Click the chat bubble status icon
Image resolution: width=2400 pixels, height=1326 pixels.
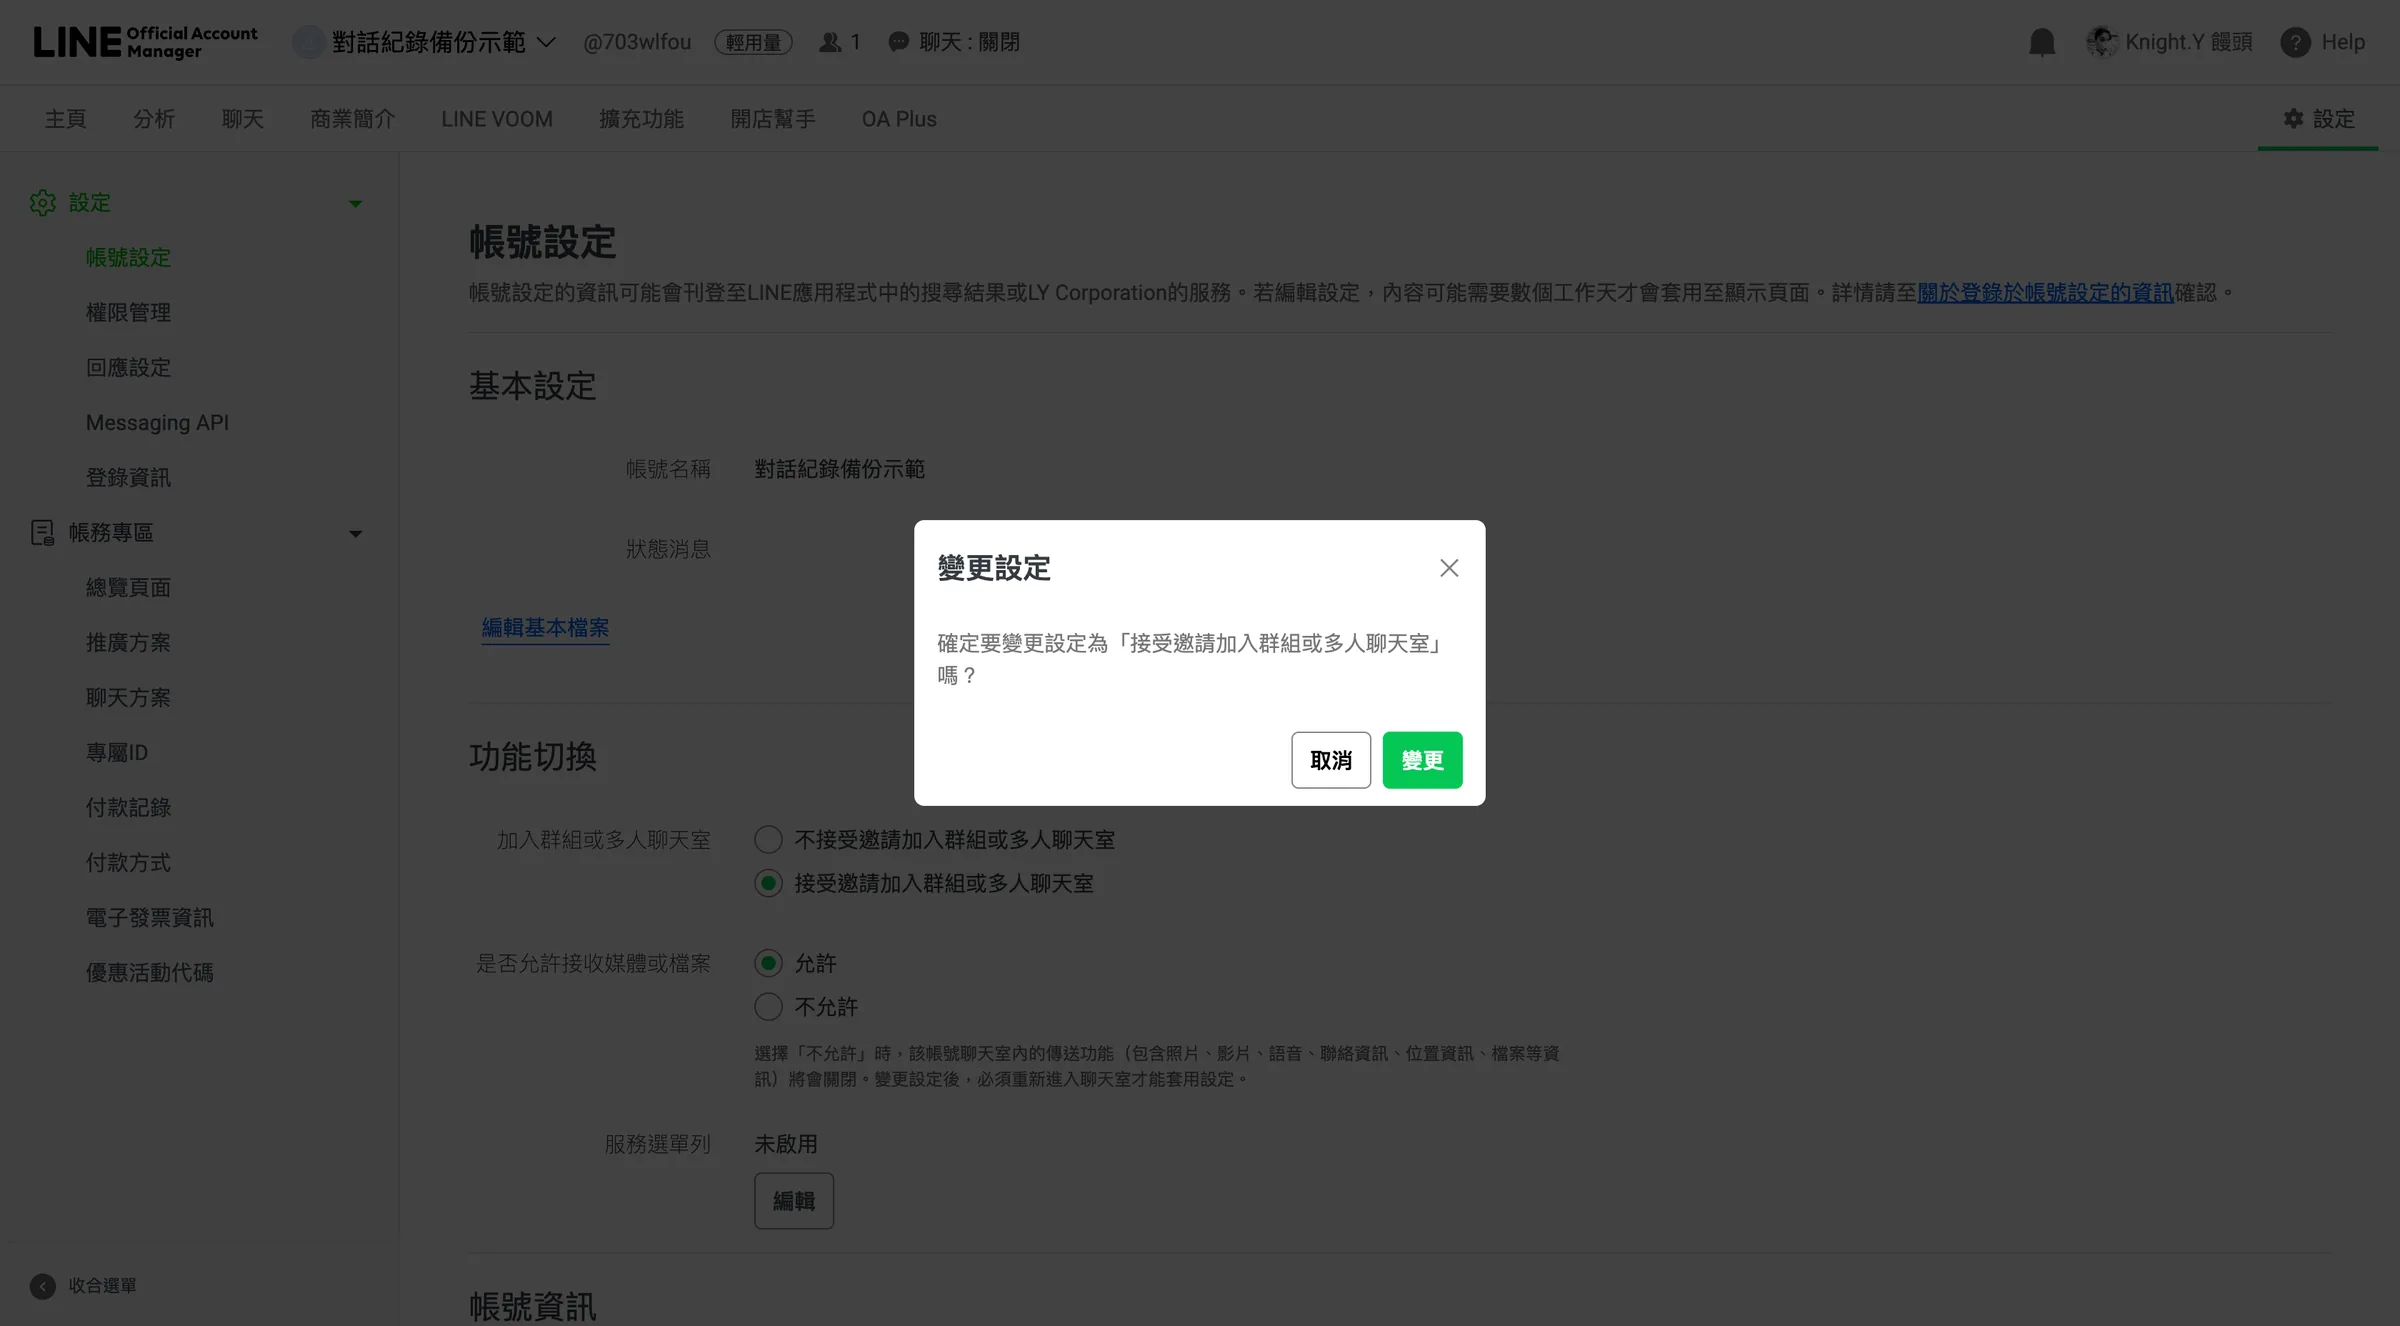coord(899,42)
